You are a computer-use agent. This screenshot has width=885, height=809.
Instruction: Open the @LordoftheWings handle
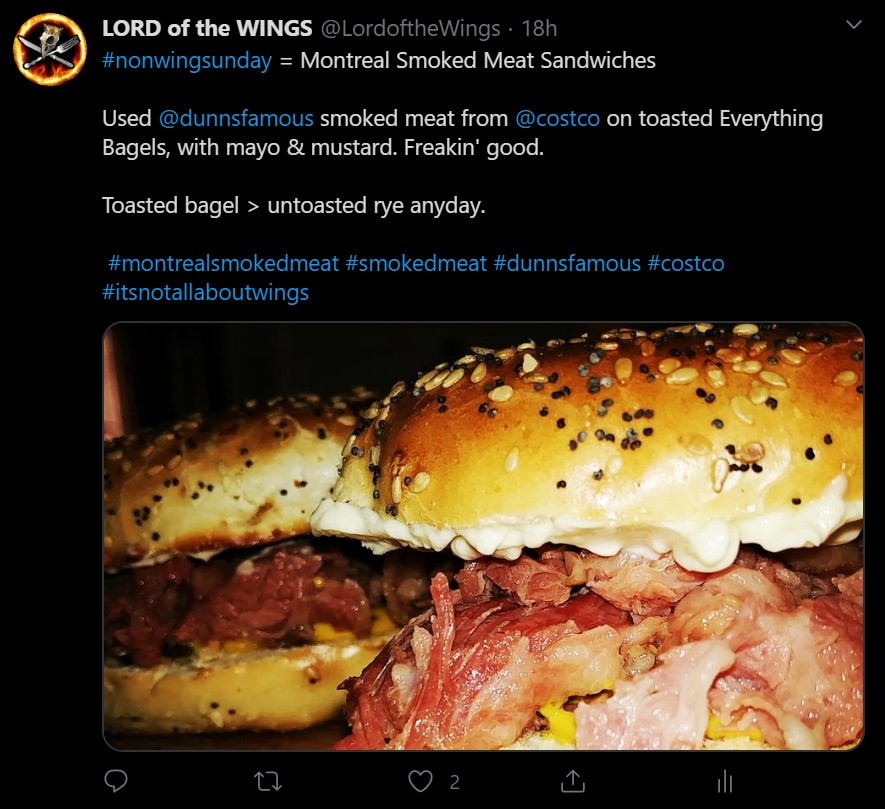pyautogui.click(x=410, y=28)
